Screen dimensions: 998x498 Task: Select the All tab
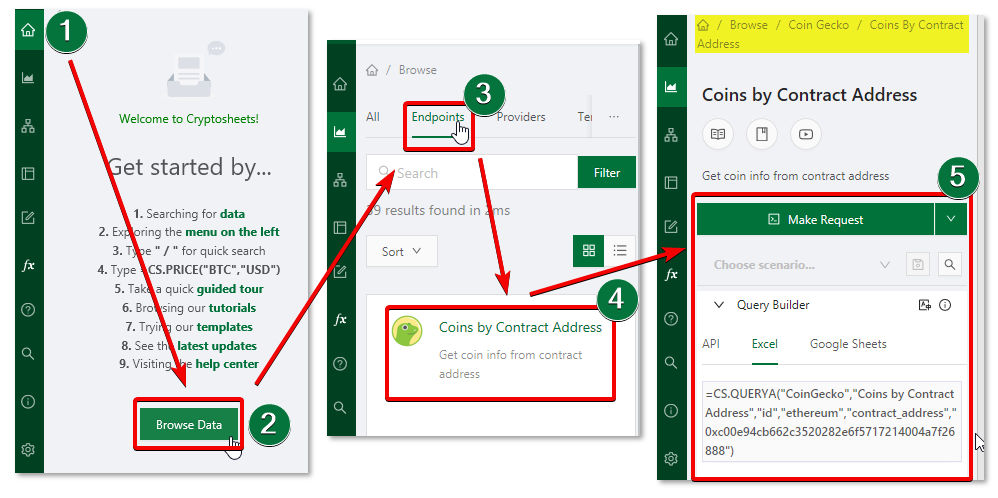(x=373, y=117)
